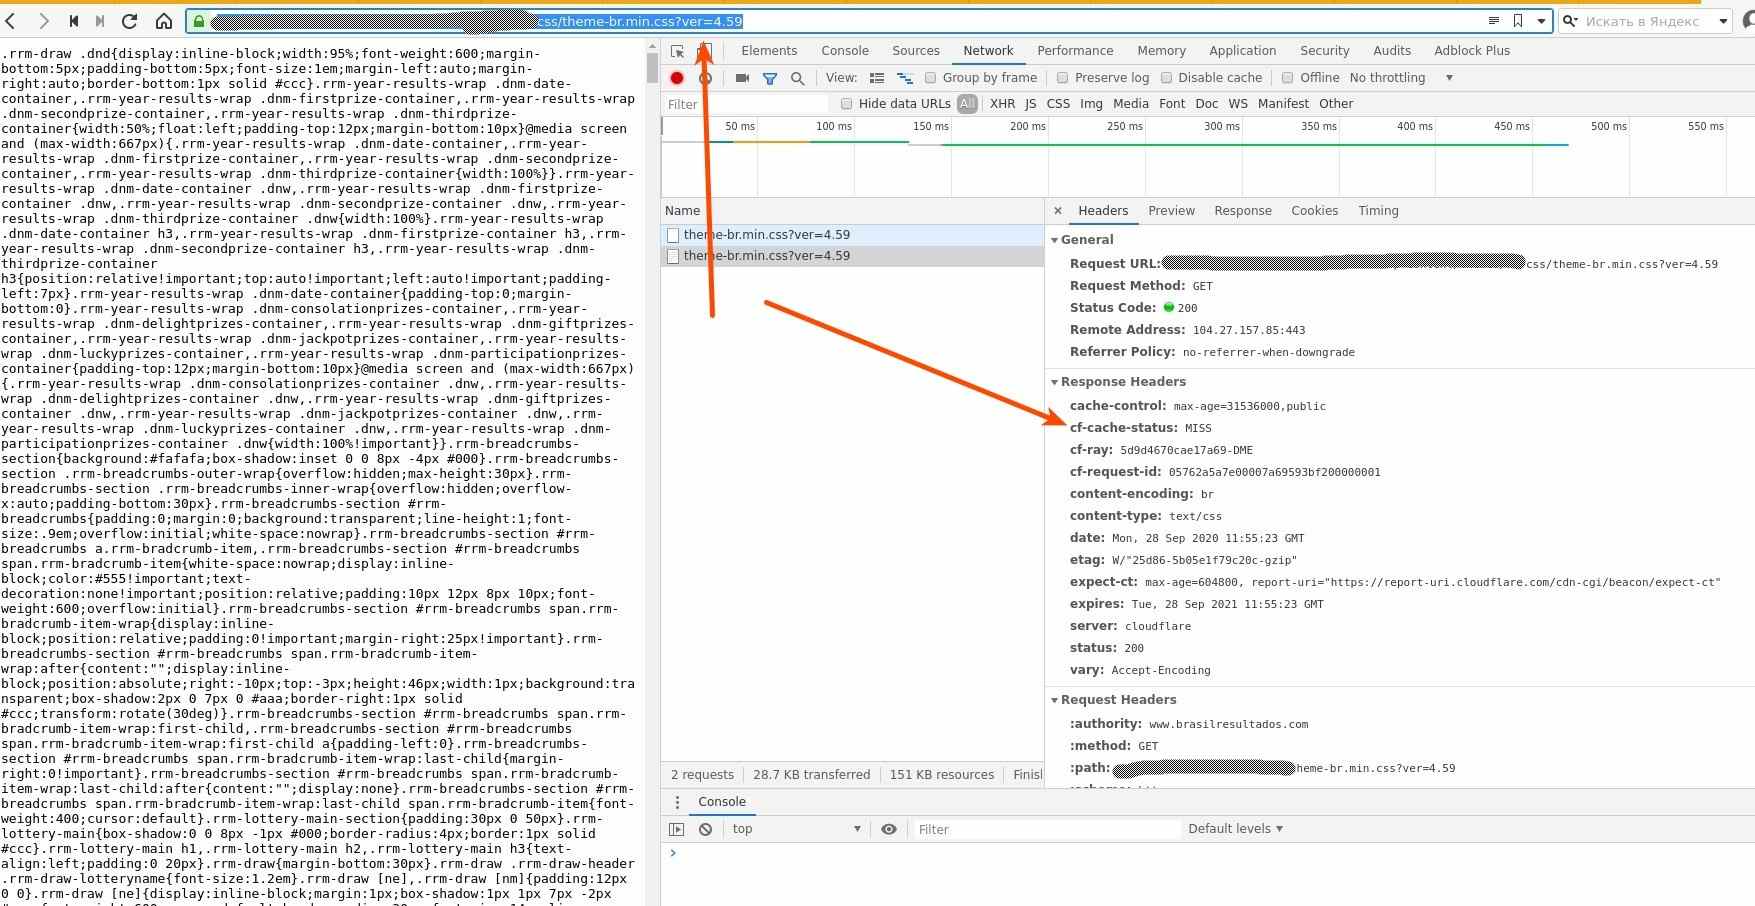1755x906 pixels.
Task: Open the Security tab
Action: point(1324,51)
